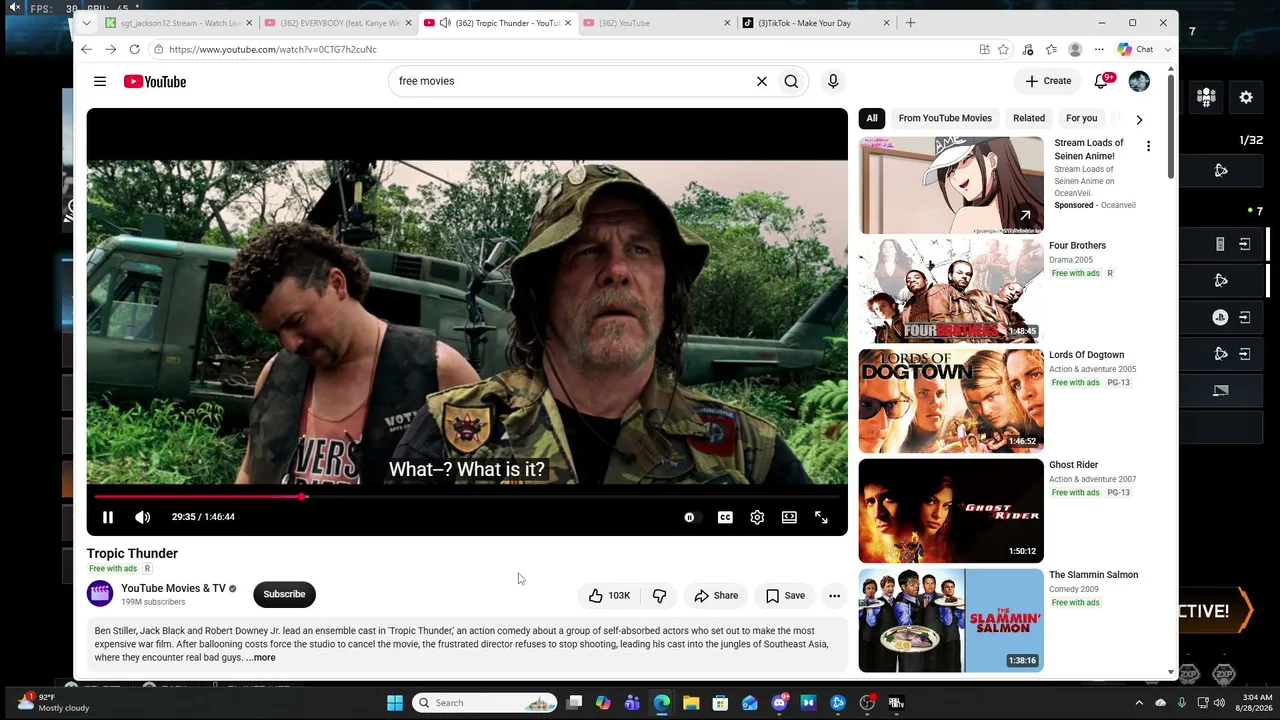The height and width of the screenshot is (720, 1280).
Task: Open File Explorer from the taskbar
Action: (691, 703)
